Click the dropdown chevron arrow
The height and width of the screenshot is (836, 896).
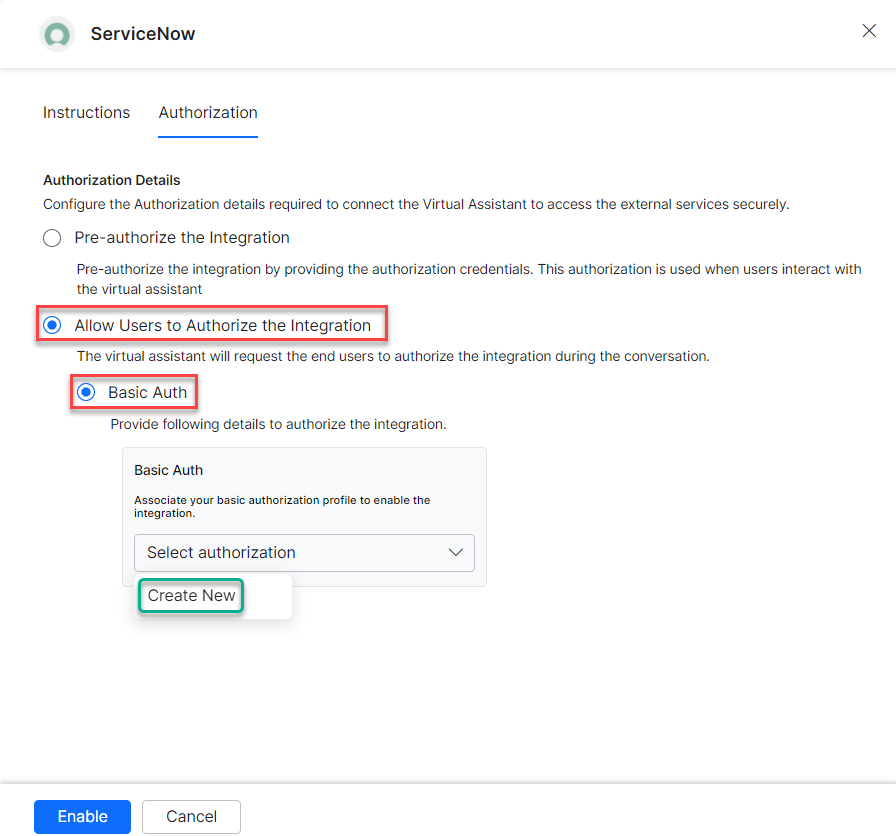coord(456,553)
